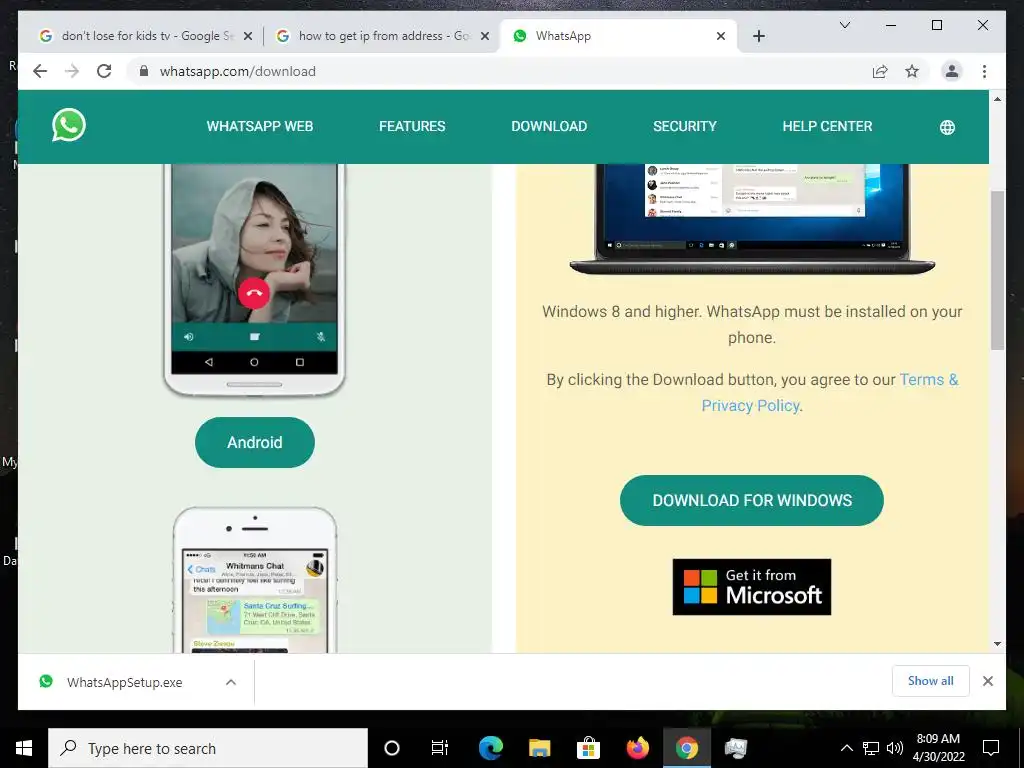Click the share page icon in address bar
1024x768 pixels.
click(x=880, y=71)
